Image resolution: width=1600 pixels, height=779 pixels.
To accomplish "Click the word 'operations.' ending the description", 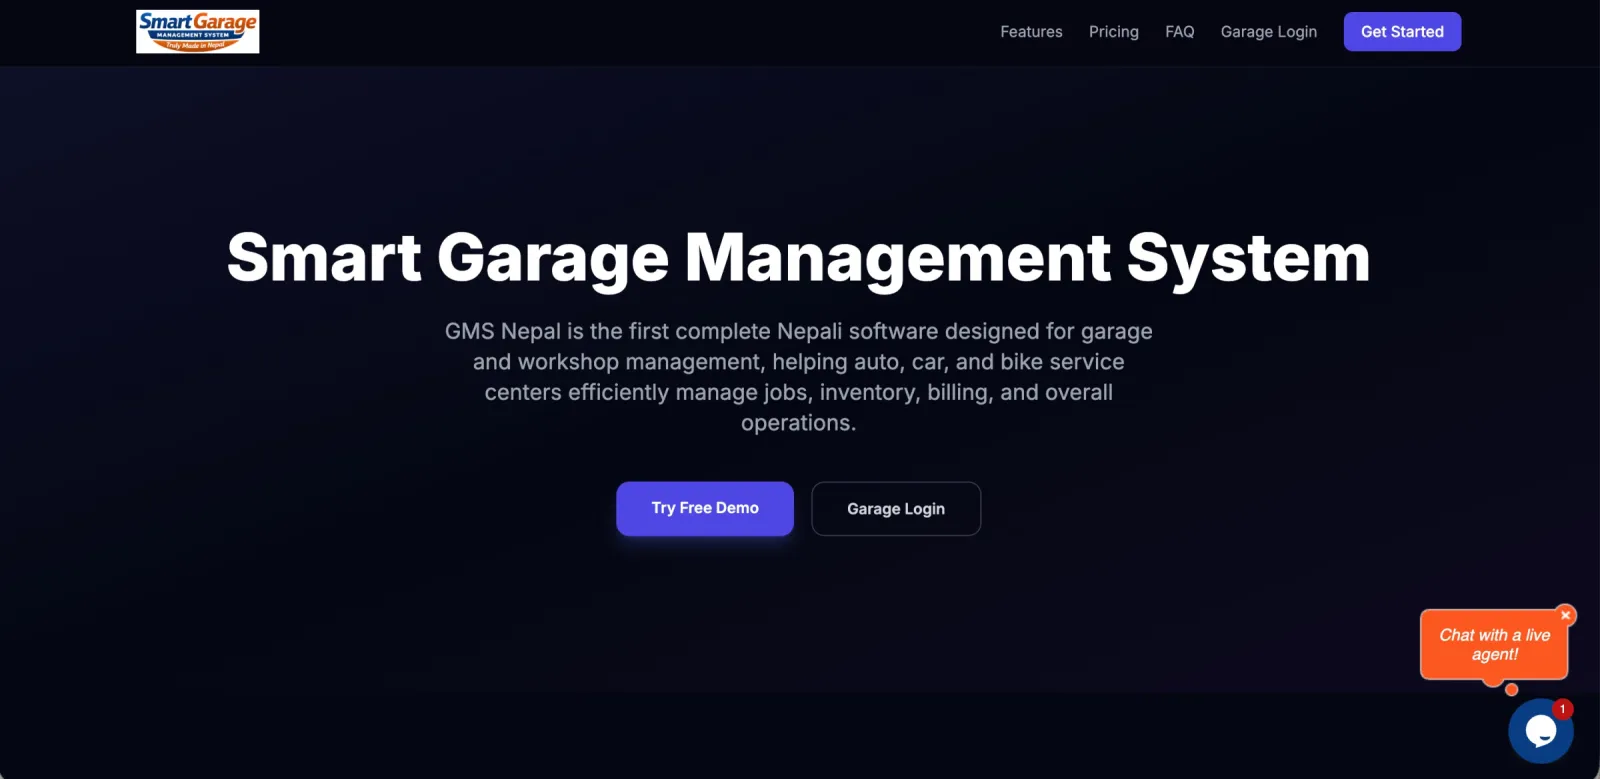I will coord(798,423).
